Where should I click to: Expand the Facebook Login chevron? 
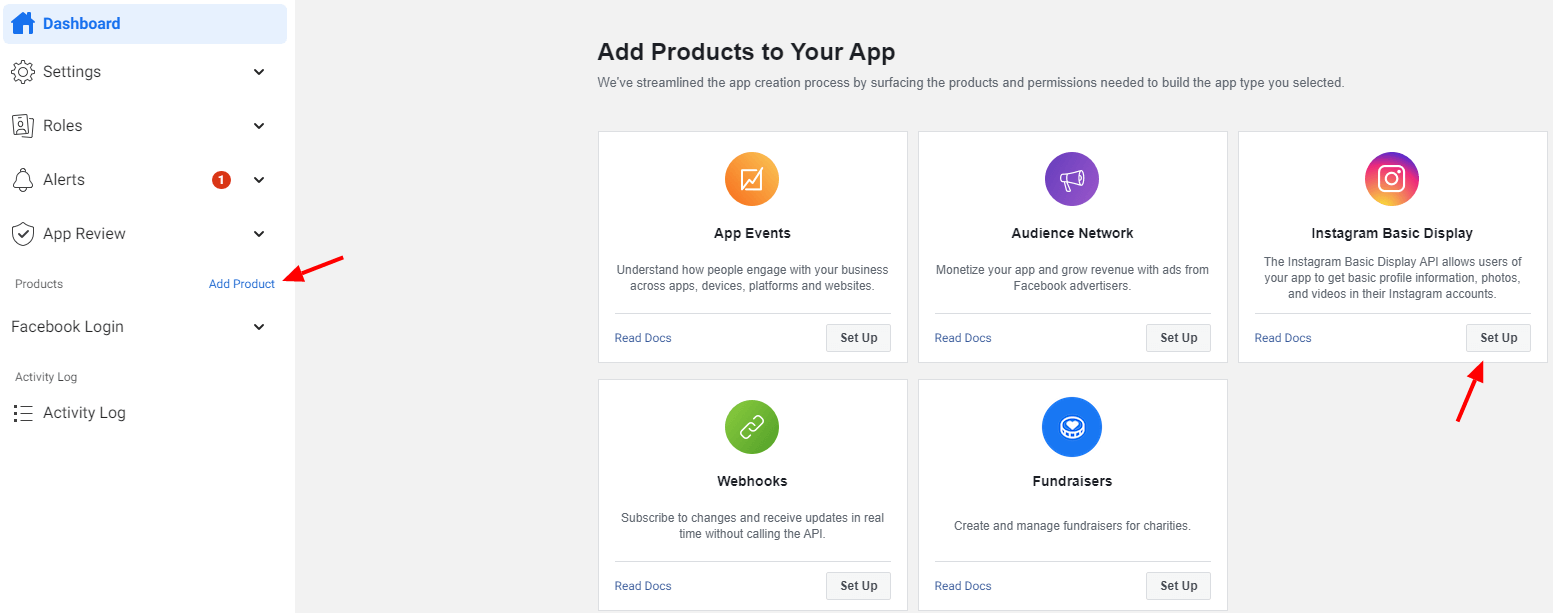point(259,327)
